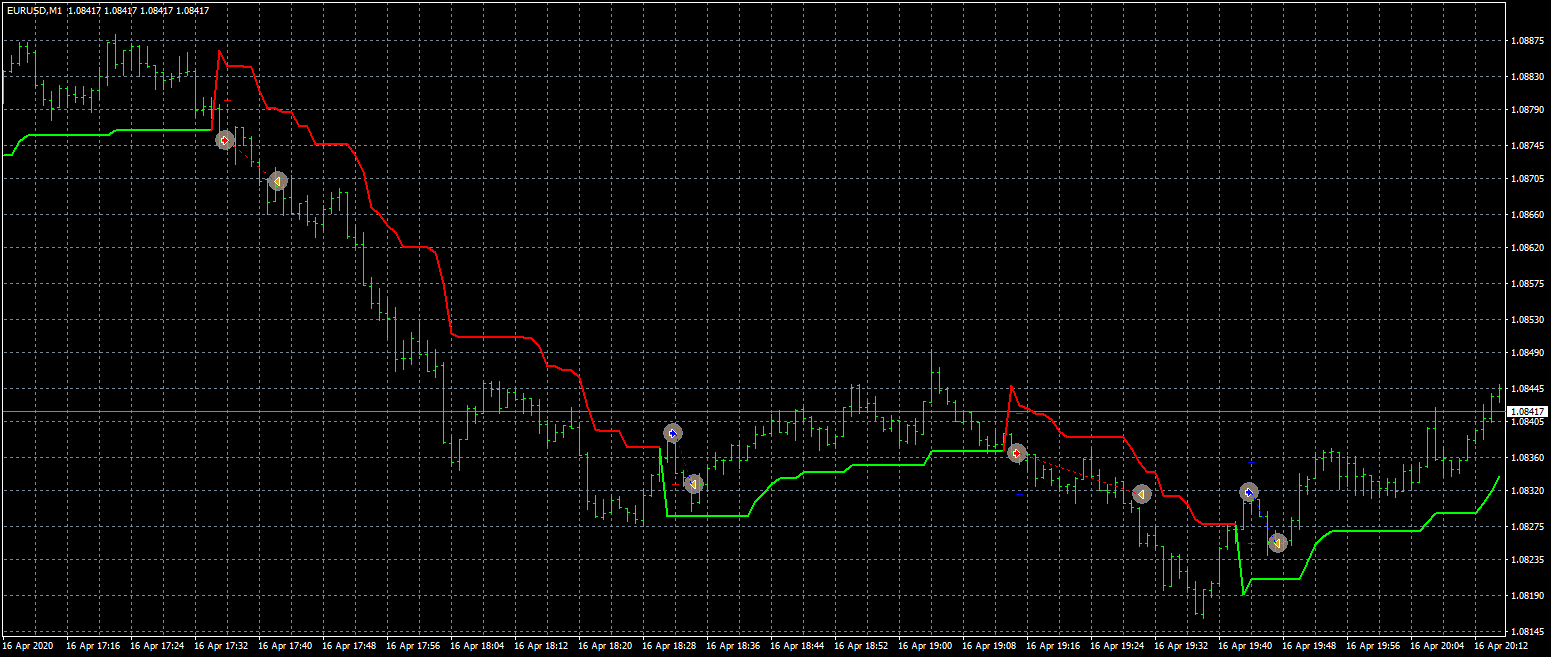The height and width of the screenshot is (657, 1551).
Task: Click the 1.08275 price axis label
Action: [1529, 526]
